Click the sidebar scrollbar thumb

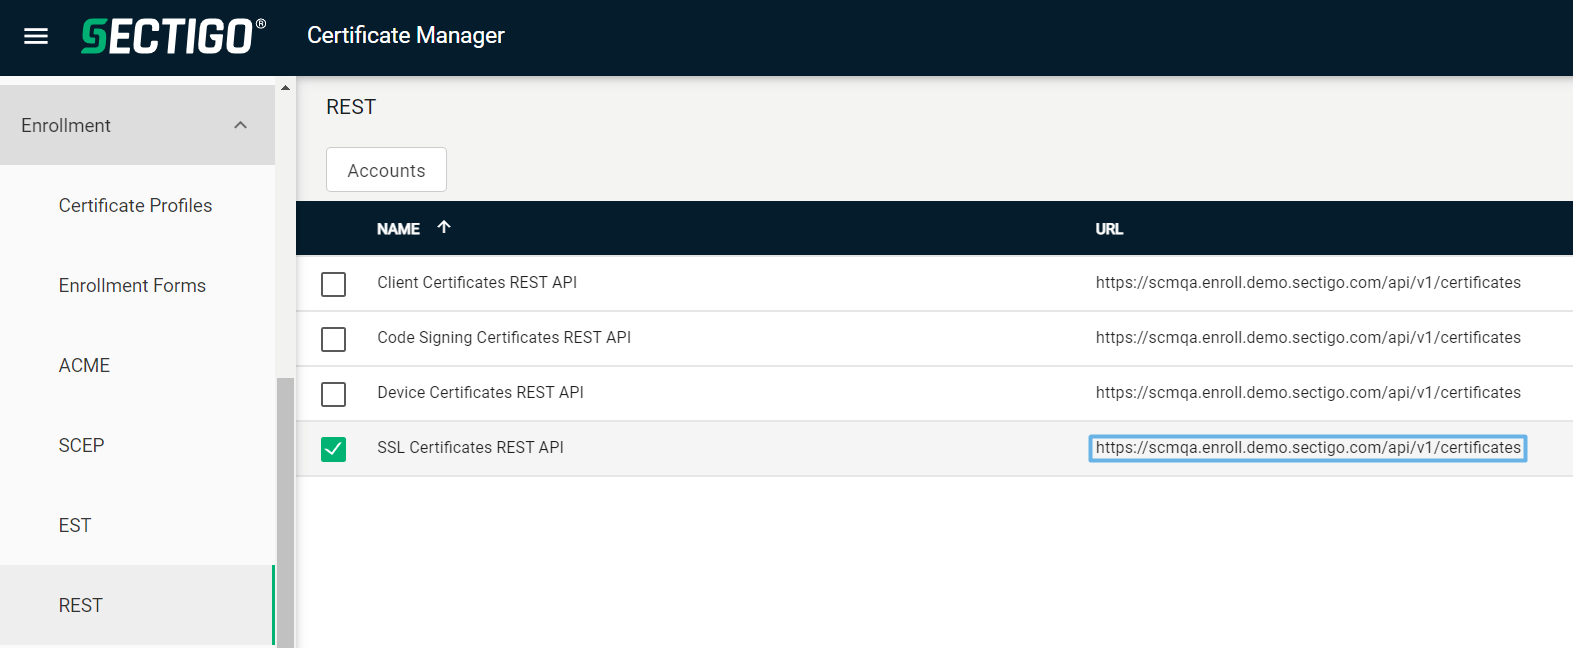(x=286, y=512)
